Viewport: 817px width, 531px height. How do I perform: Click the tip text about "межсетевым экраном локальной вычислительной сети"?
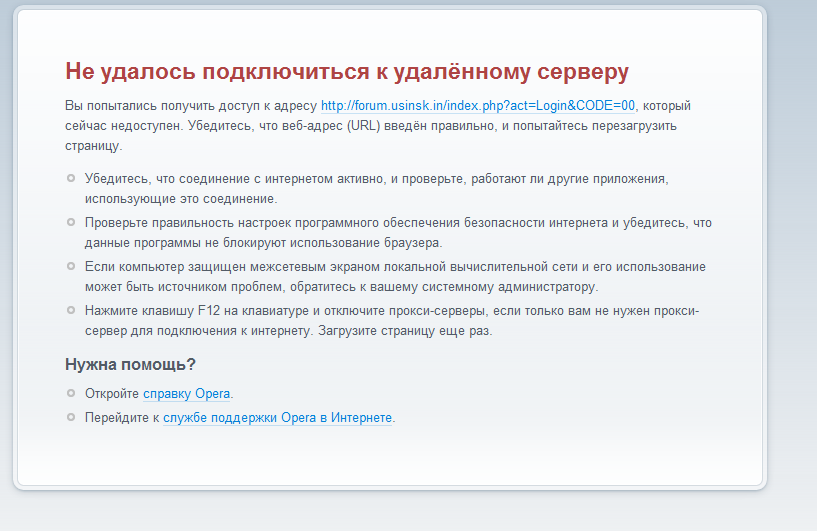tap(400, 267)
